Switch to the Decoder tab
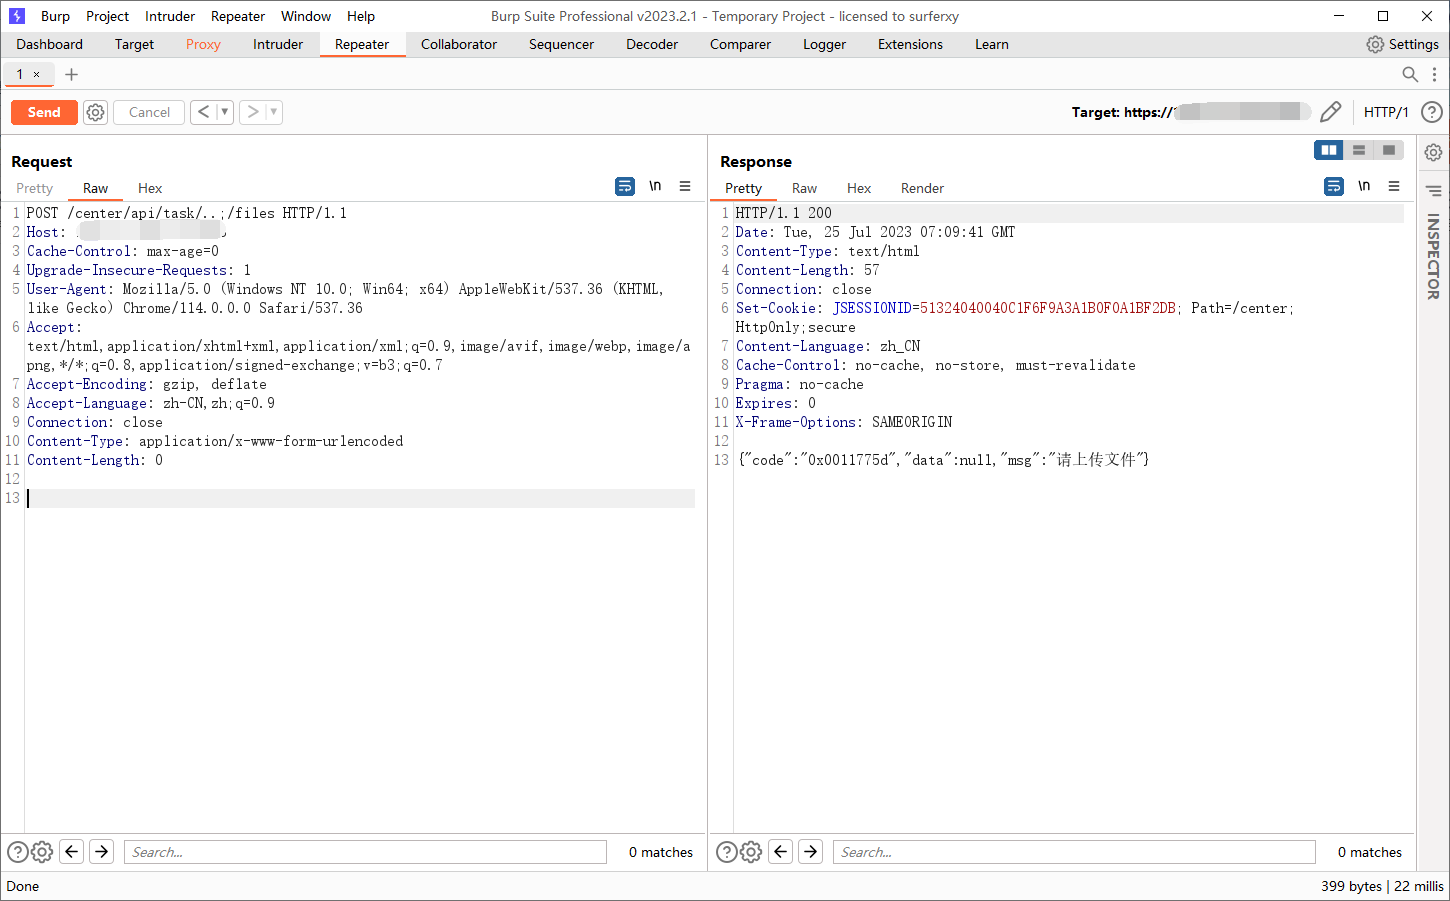 (x=652, y=44)
